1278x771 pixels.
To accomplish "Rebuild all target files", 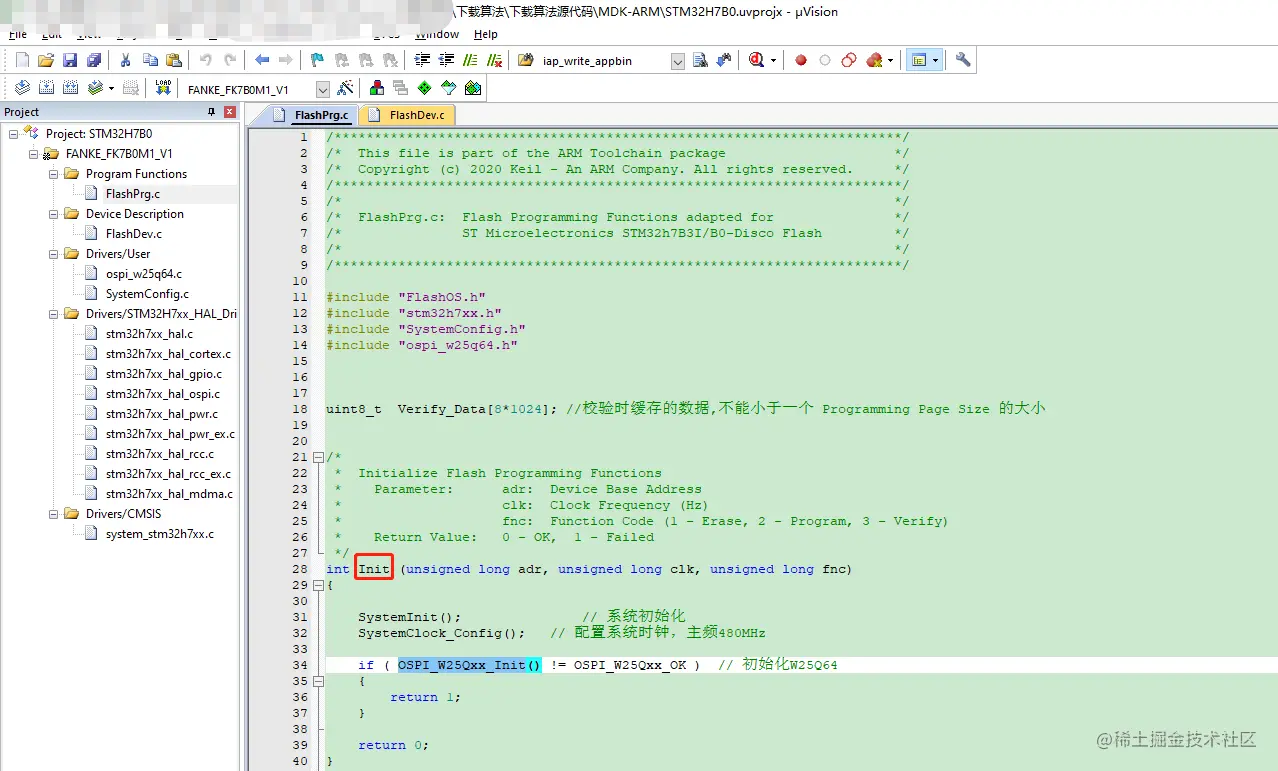I will pos(71,88).
